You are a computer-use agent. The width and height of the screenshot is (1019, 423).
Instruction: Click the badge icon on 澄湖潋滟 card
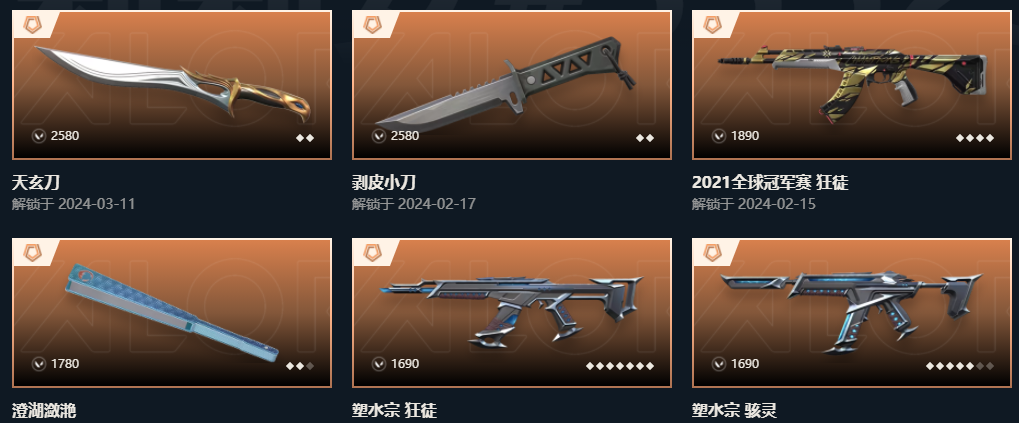point(32,253)
